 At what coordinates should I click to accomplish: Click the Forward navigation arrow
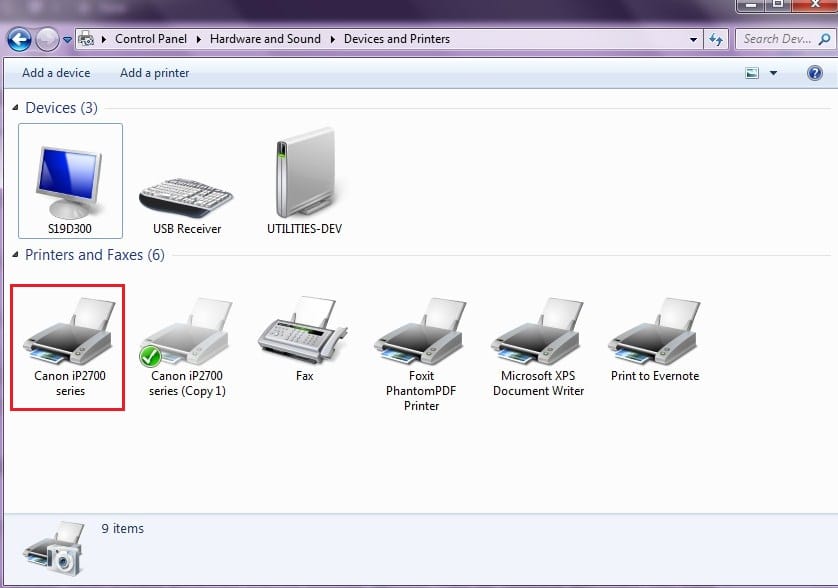(47, 40)
